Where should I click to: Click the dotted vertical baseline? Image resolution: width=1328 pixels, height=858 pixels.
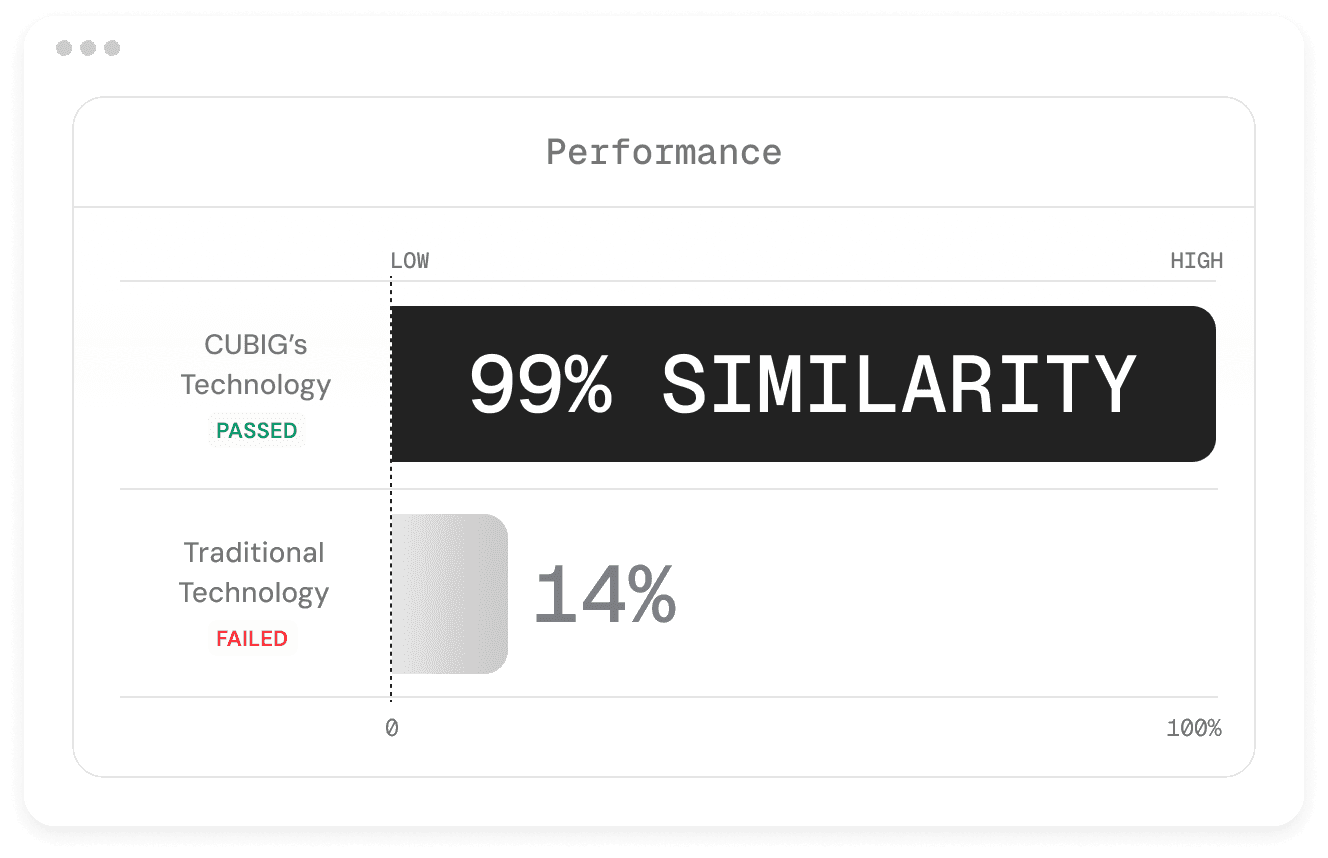click(390, 488)
